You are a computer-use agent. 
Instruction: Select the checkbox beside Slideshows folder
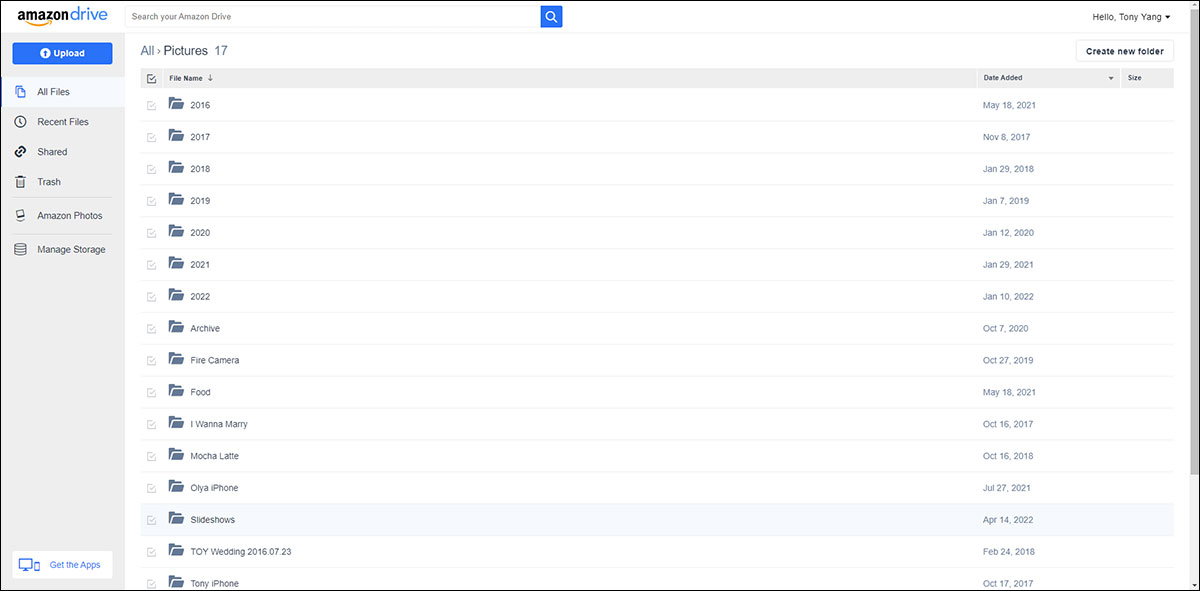152,520
